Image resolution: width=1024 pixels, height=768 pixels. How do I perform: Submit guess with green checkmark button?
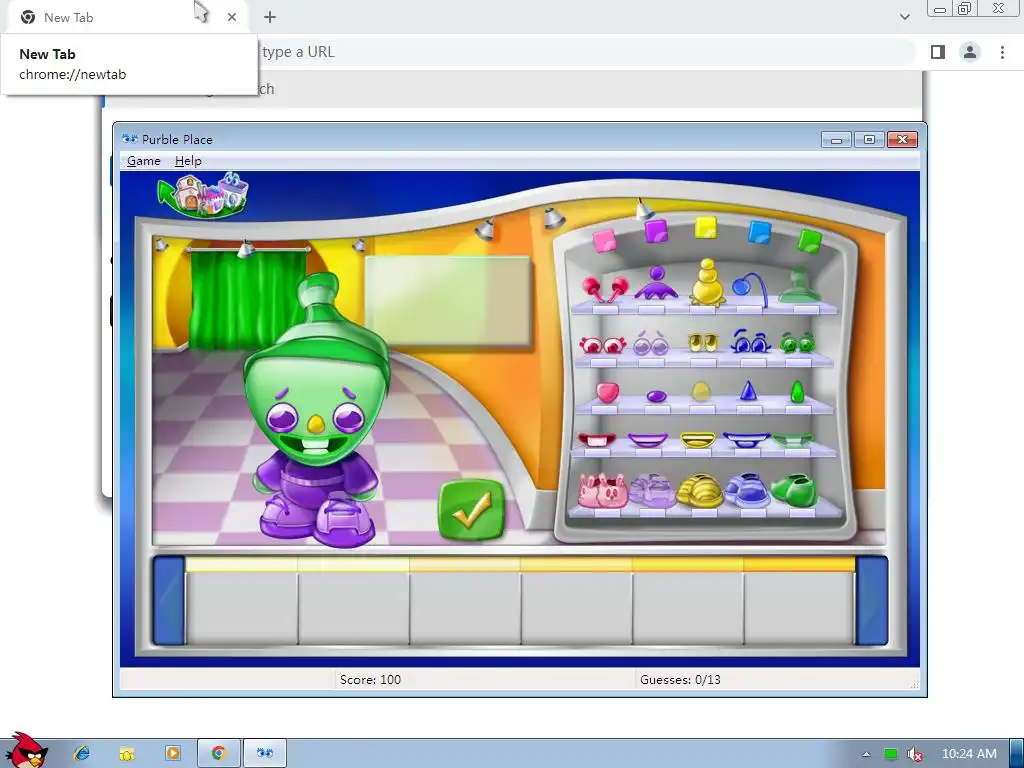click(472, 510)
